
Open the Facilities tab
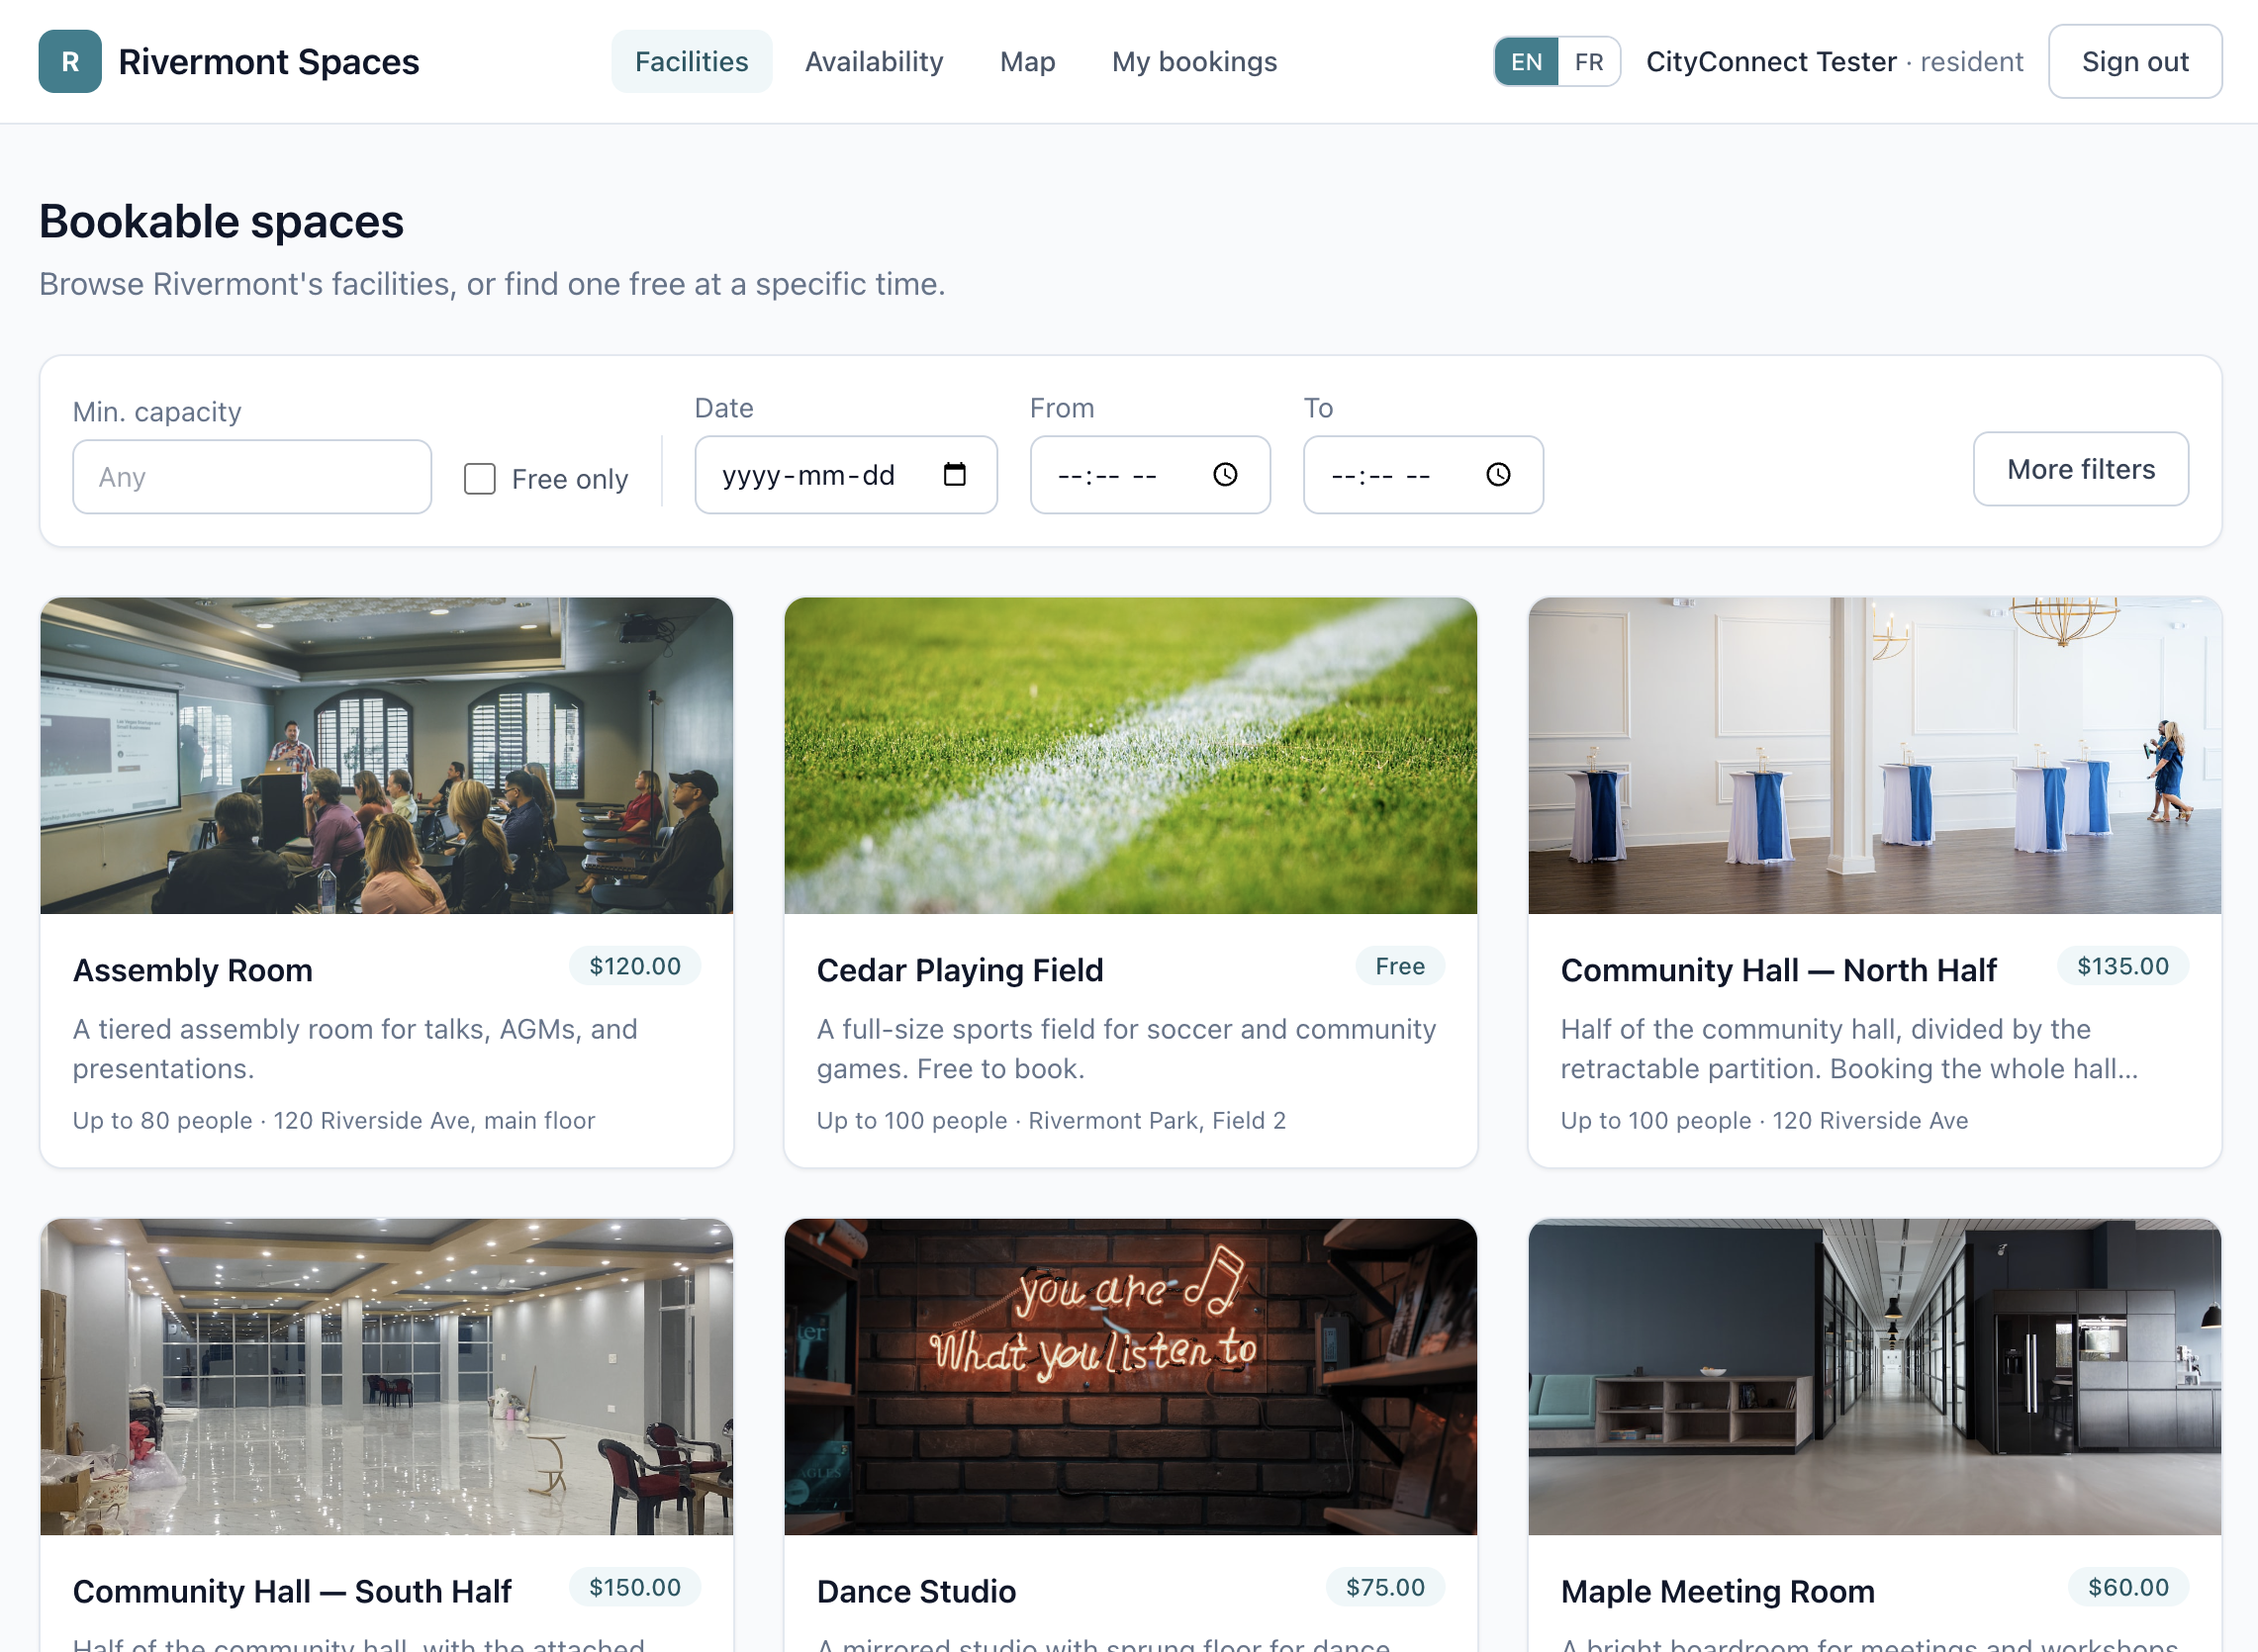tap(691, 62)
